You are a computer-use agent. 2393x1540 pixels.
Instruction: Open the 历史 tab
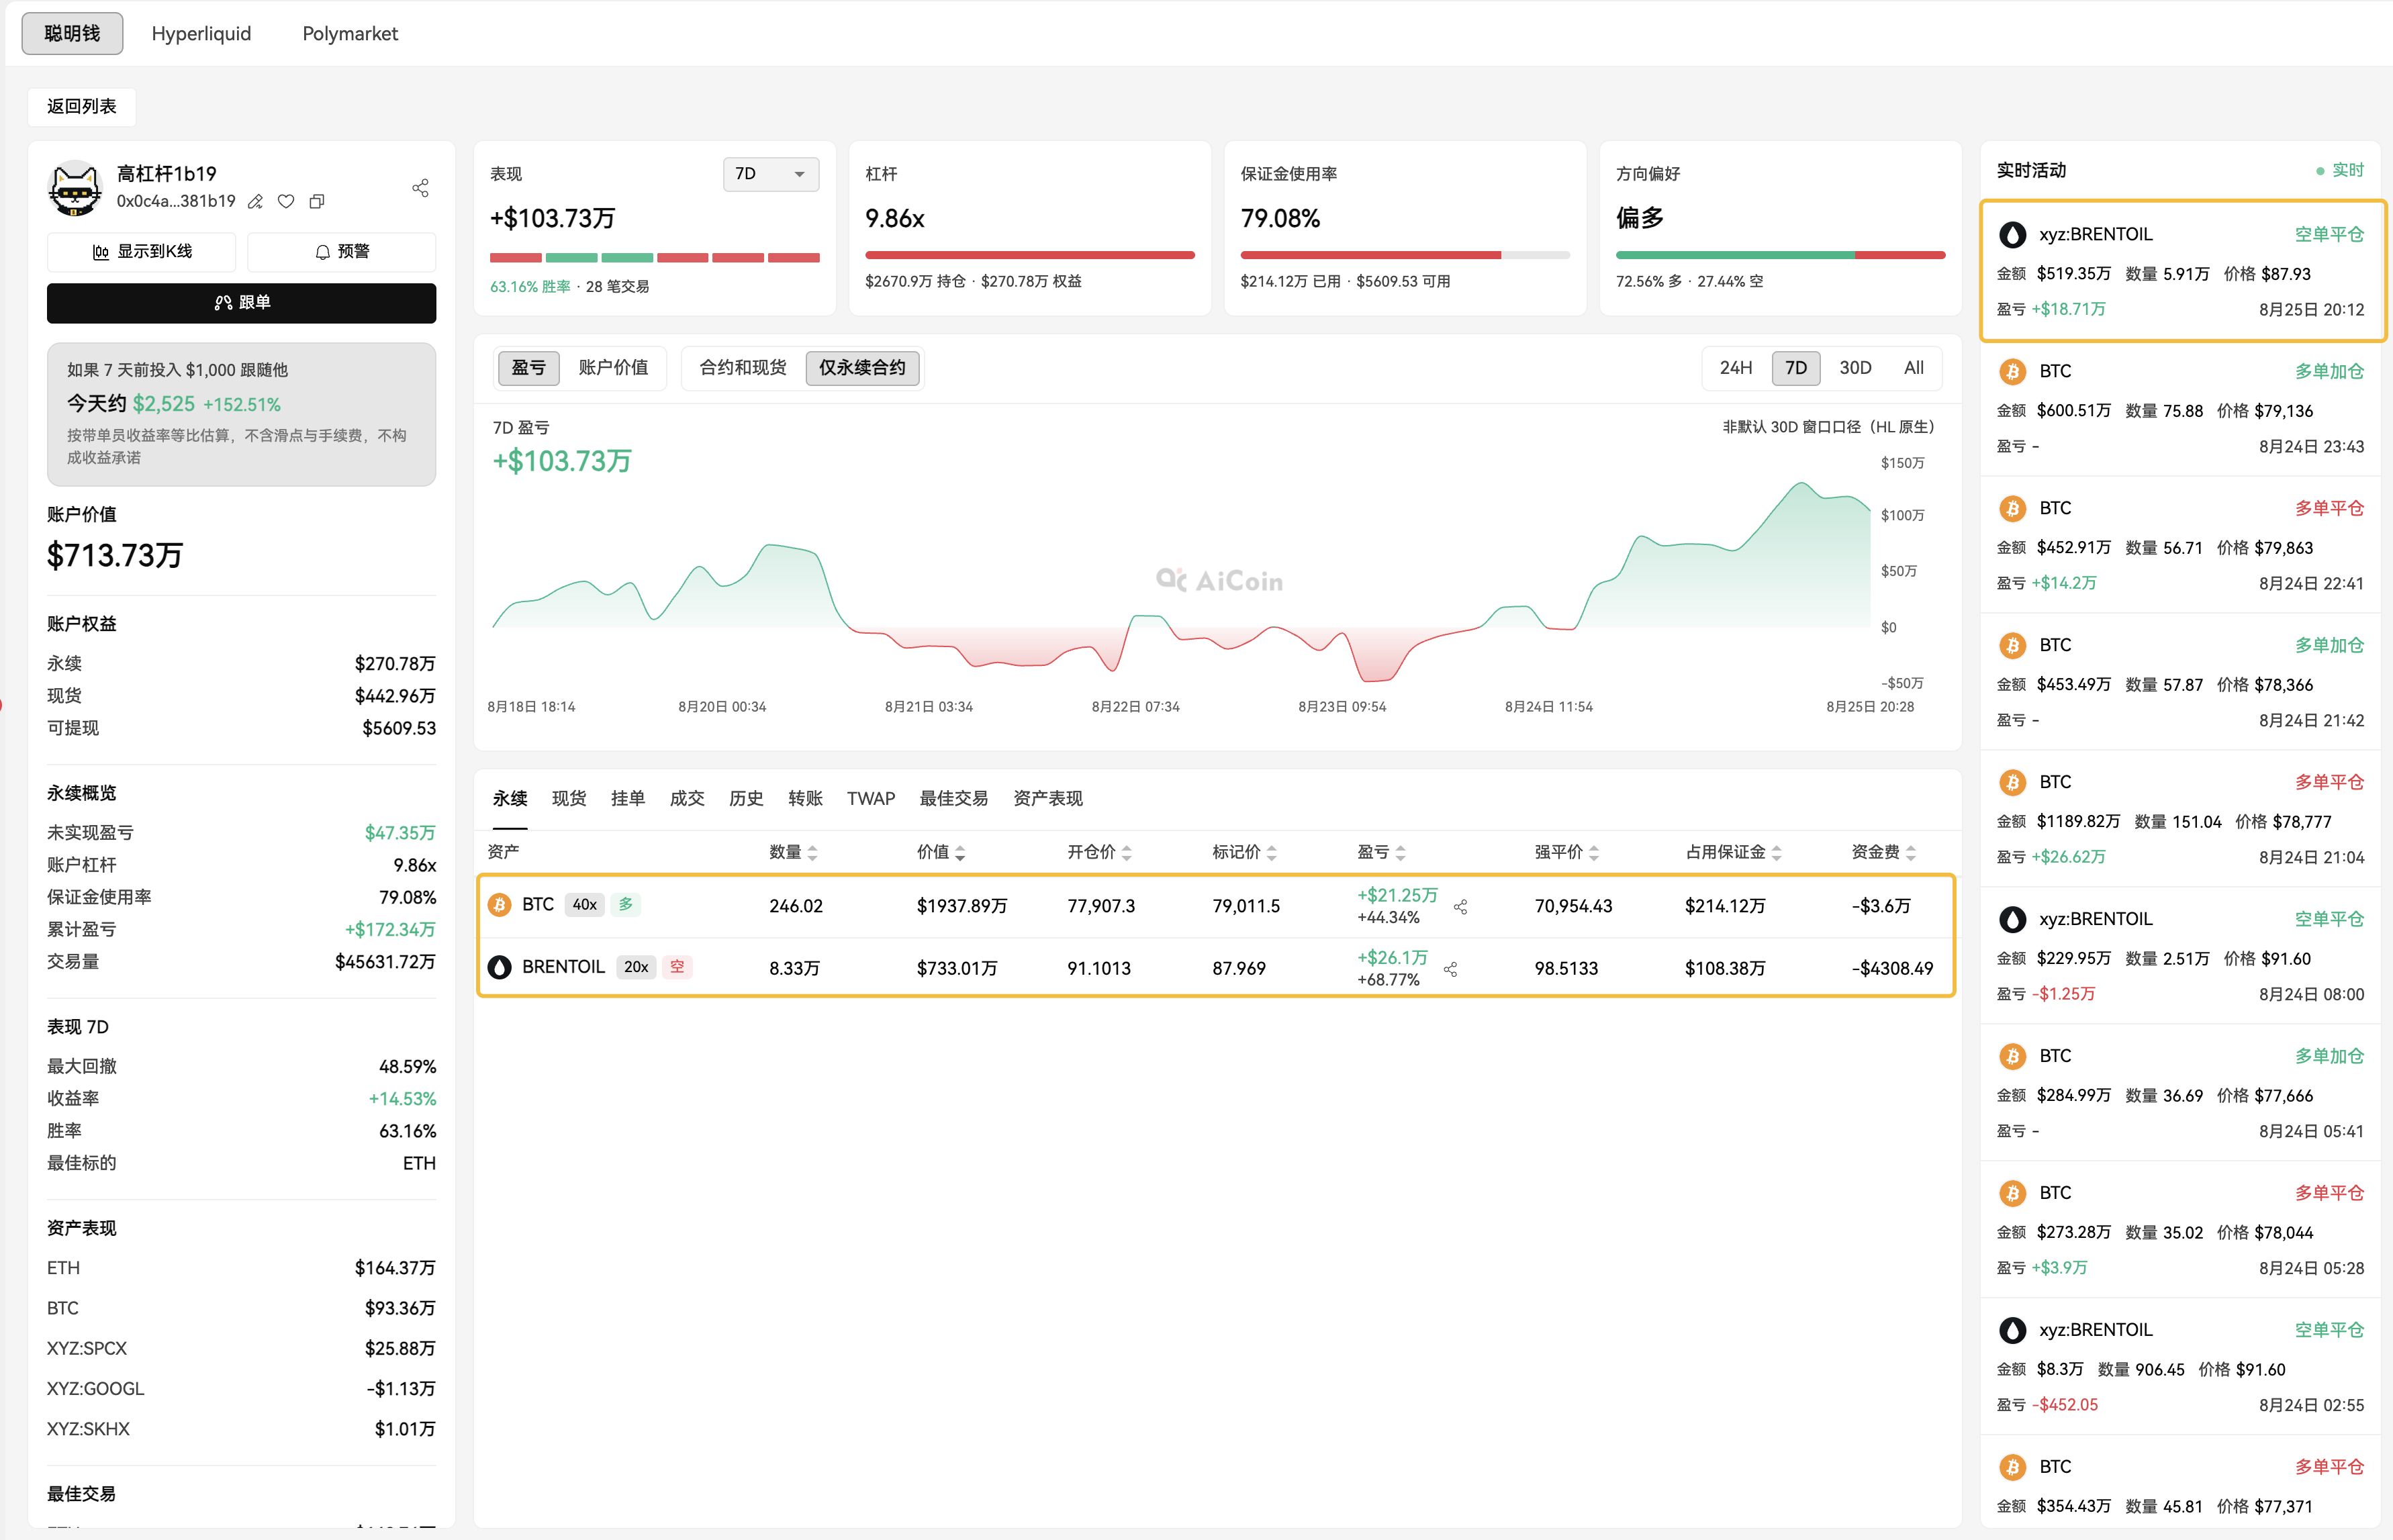[x=746, y=799]
